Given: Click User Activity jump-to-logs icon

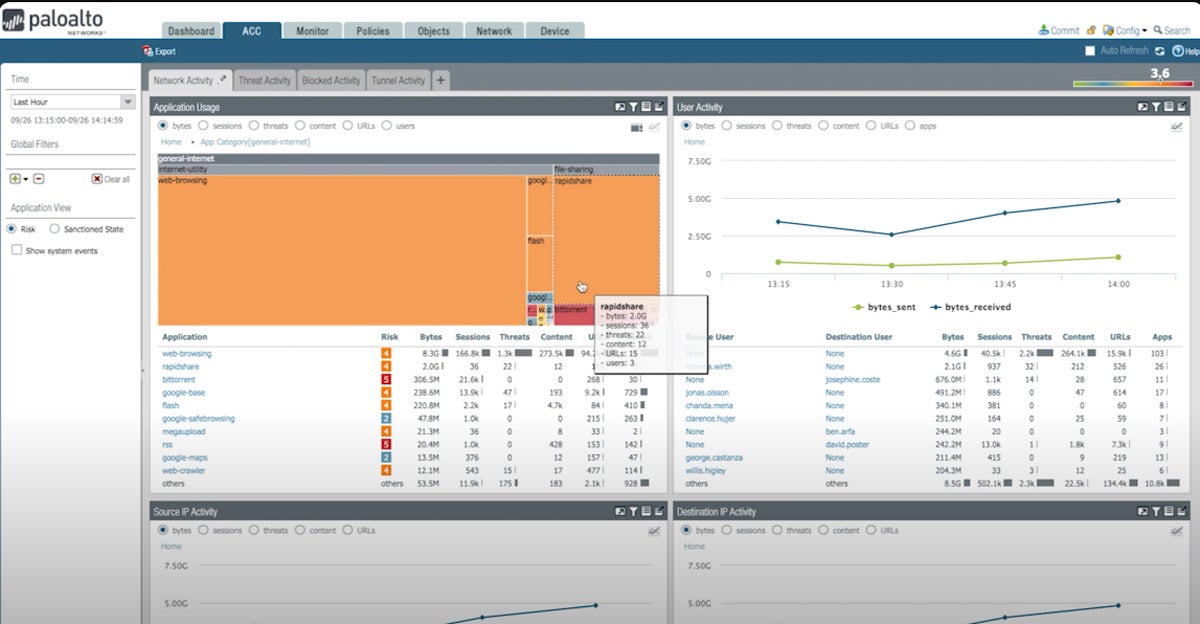Looking at the screenshot, I should tap(1143, 107).
